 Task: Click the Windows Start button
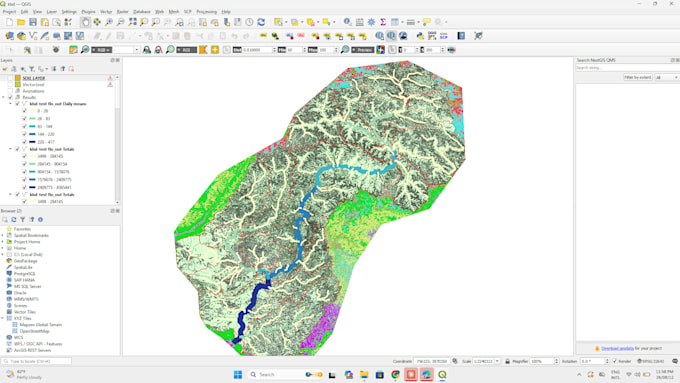click(x=238, y=374)
